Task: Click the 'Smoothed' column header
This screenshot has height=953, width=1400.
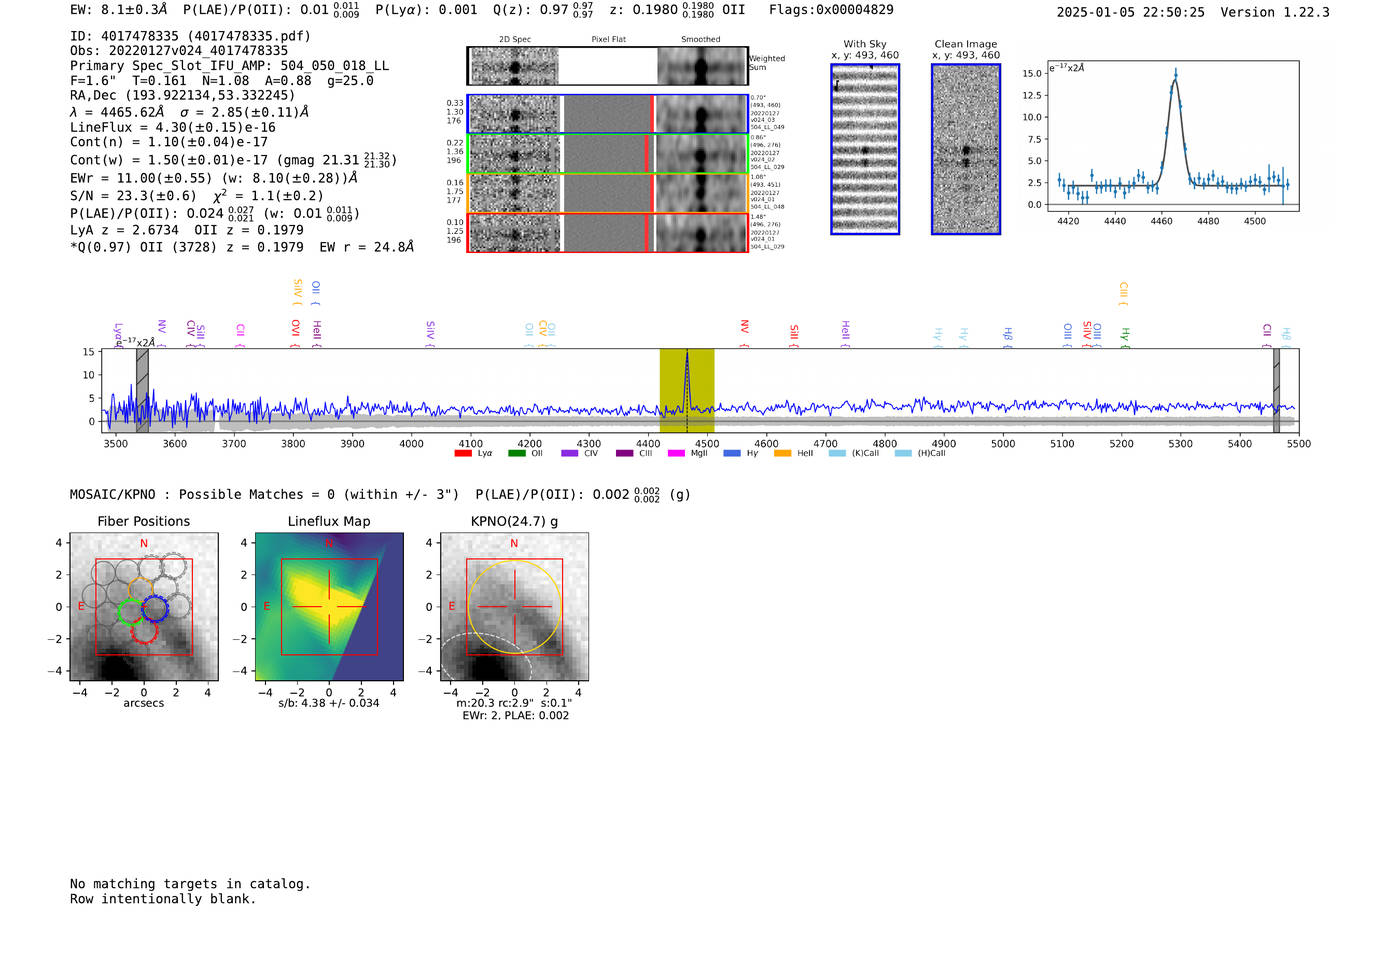Action: [701, 40]
